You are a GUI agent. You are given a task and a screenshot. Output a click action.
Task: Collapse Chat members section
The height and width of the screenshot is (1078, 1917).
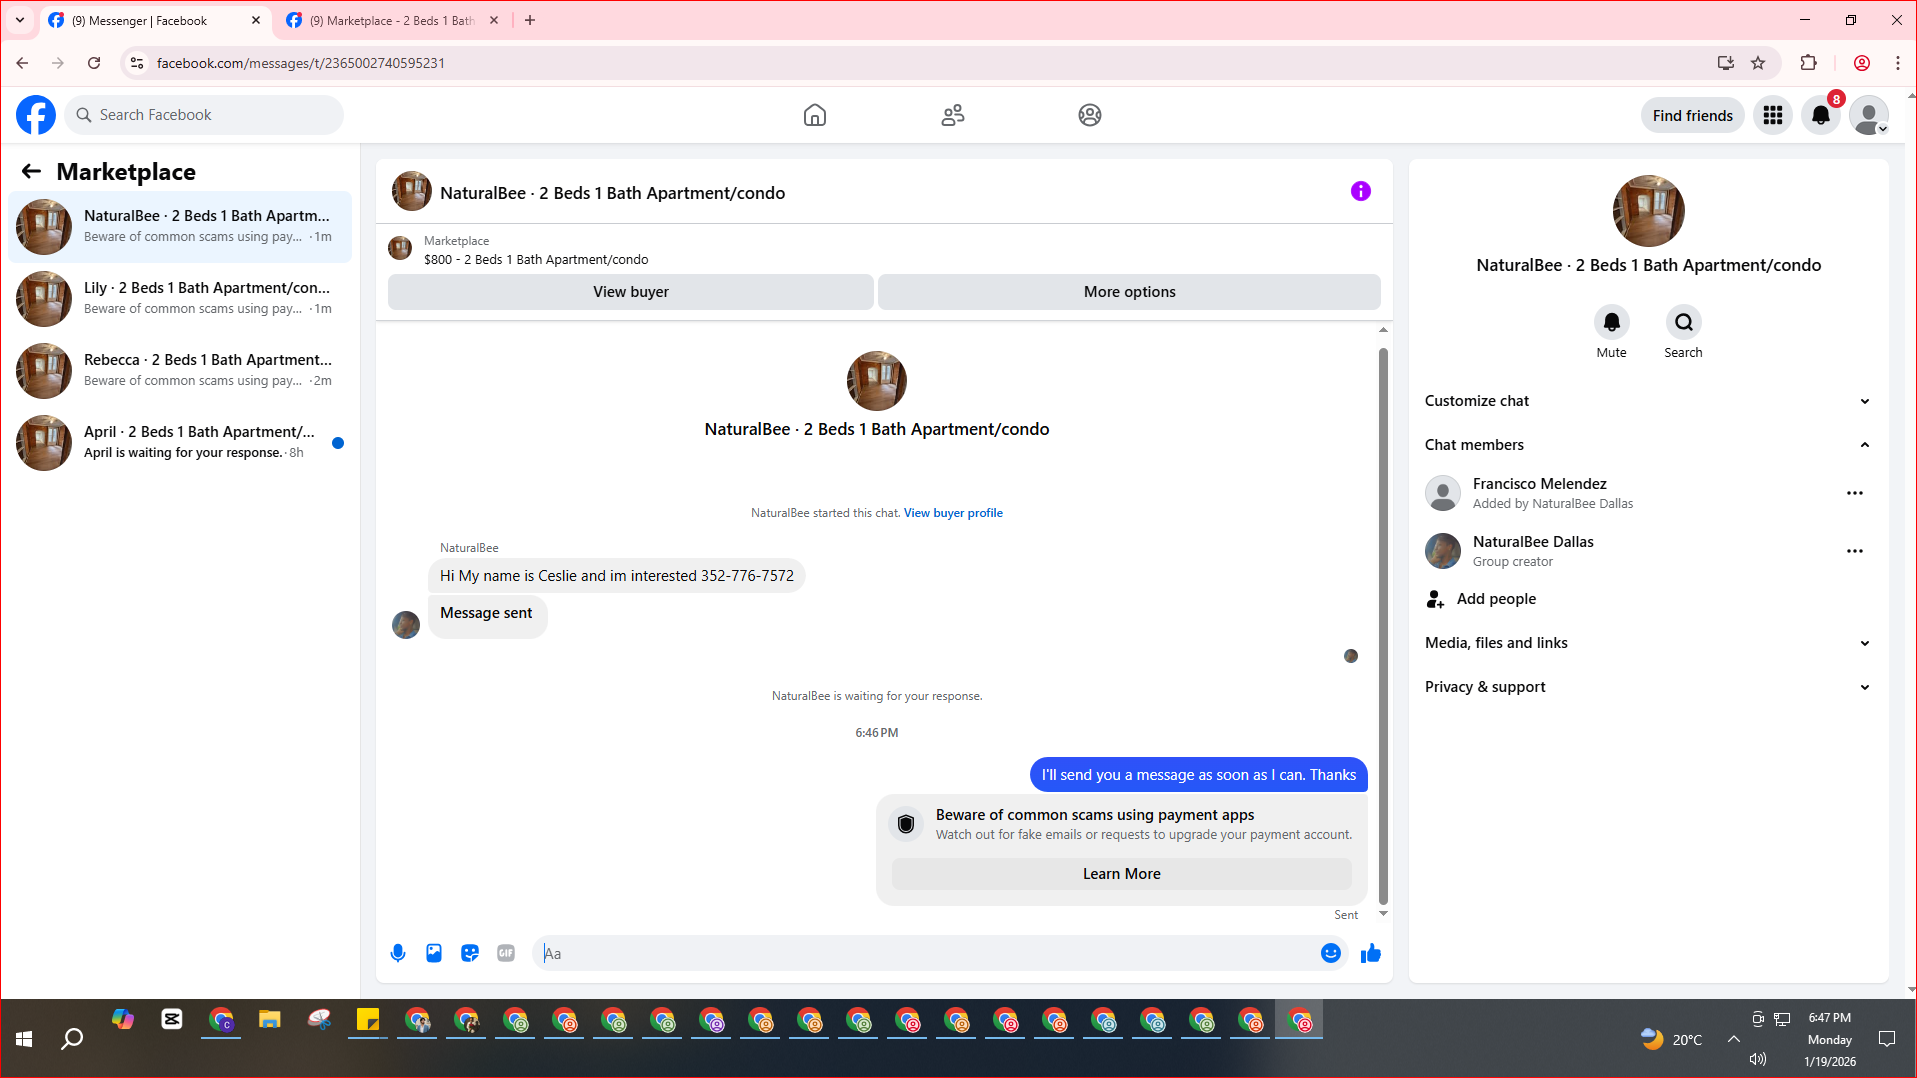[x=1648, y=445]
